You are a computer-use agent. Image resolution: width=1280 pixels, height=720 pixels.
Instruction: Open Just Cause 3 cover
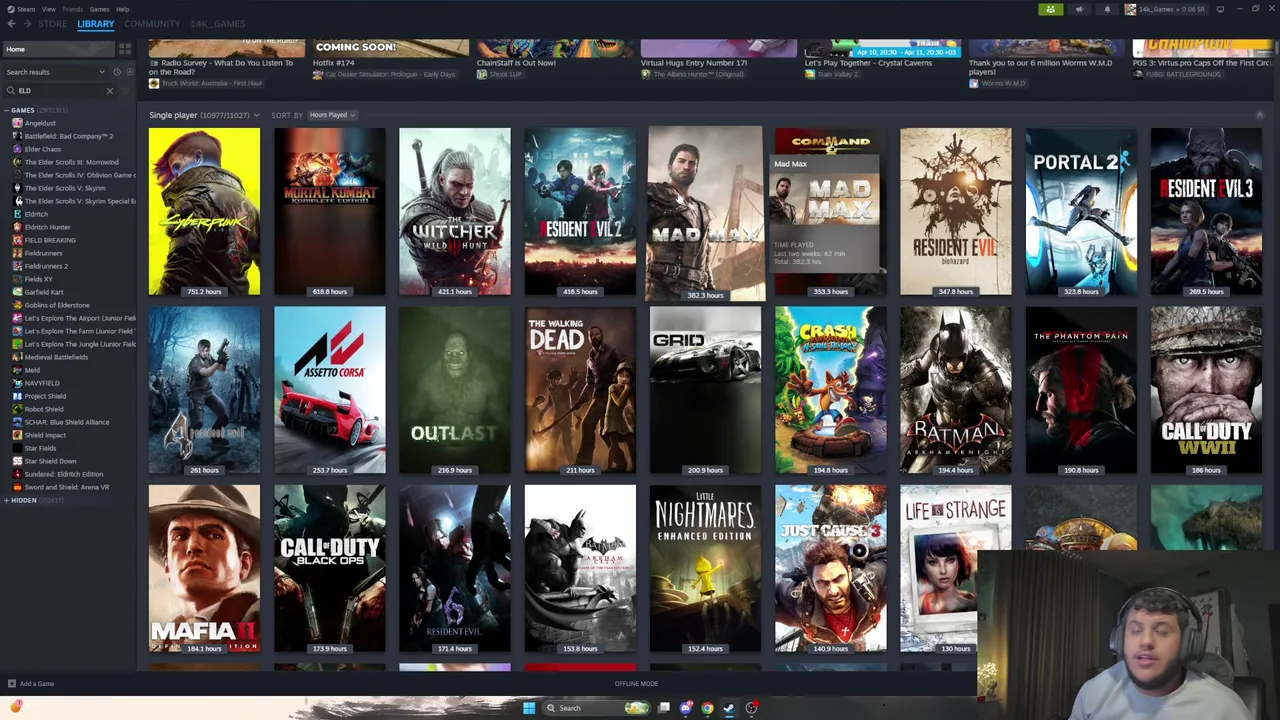point(830,568)
